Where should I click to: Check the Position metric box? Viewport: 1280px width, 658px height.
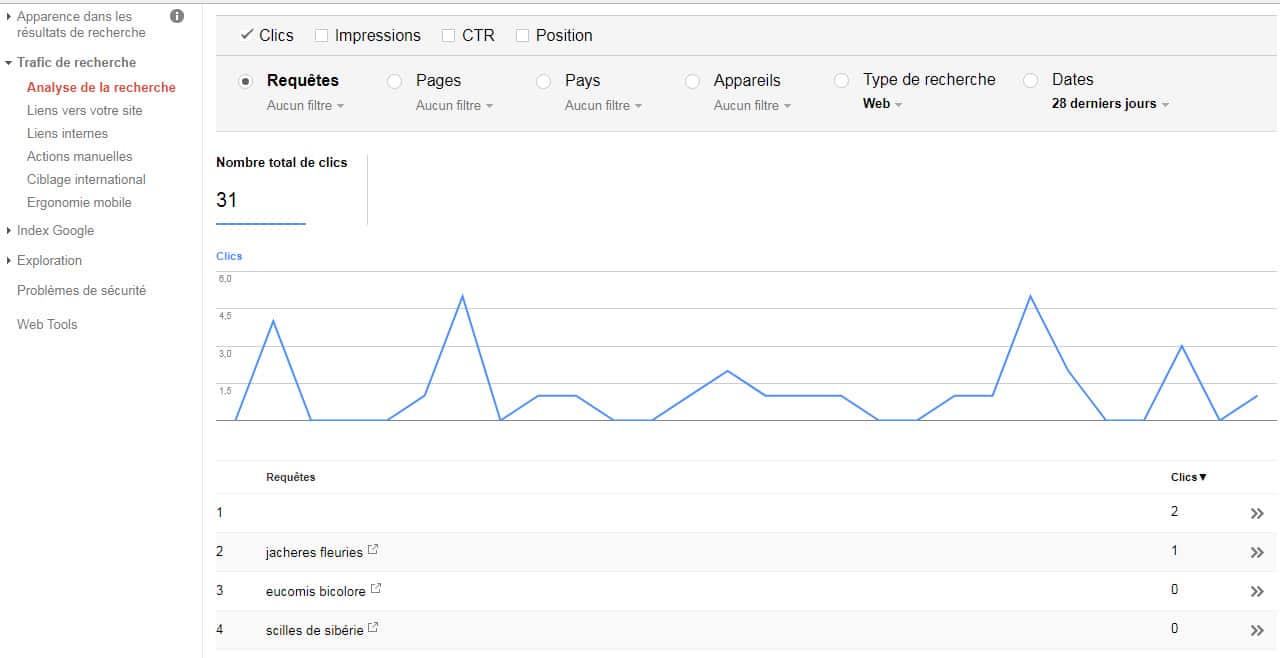tap(523, 36)
